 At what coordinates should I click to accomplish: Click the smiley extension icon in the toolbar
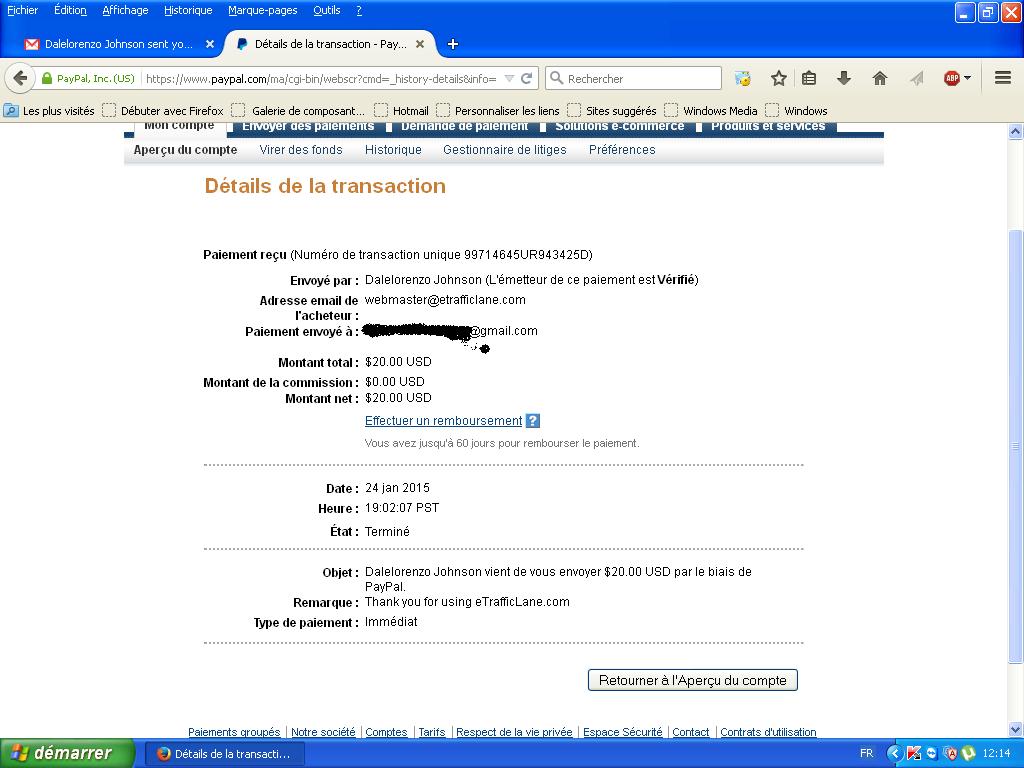(x=743, y=78)
